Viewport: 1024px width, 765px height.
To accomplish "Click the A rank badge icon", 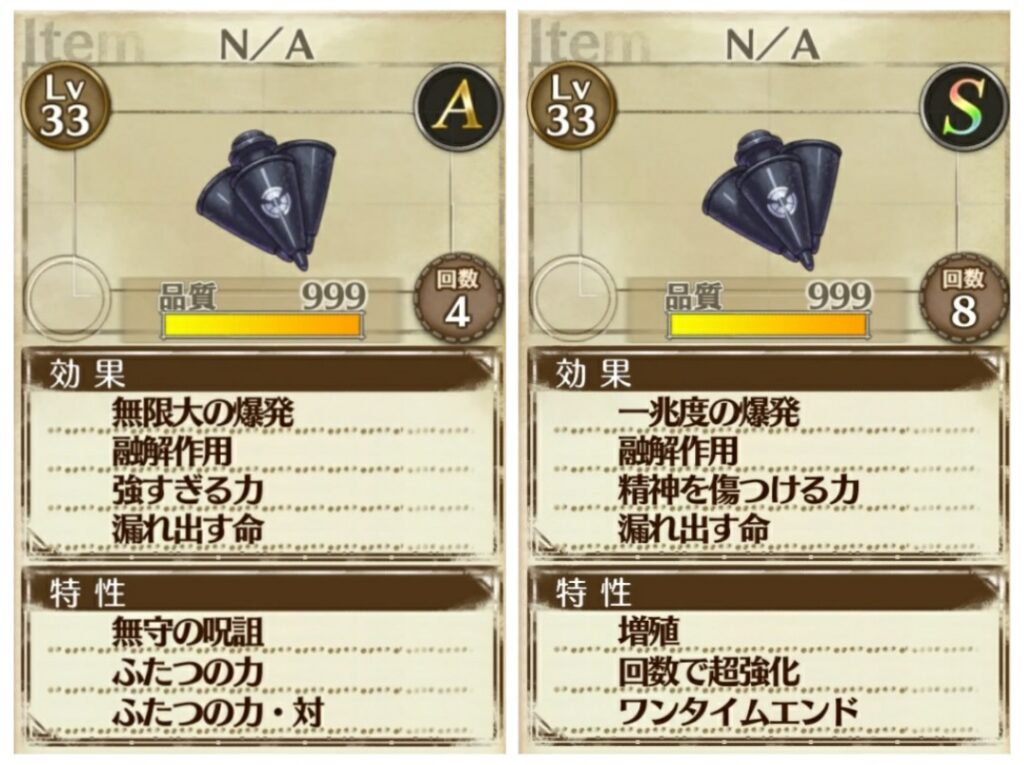I will coord(458,106).
